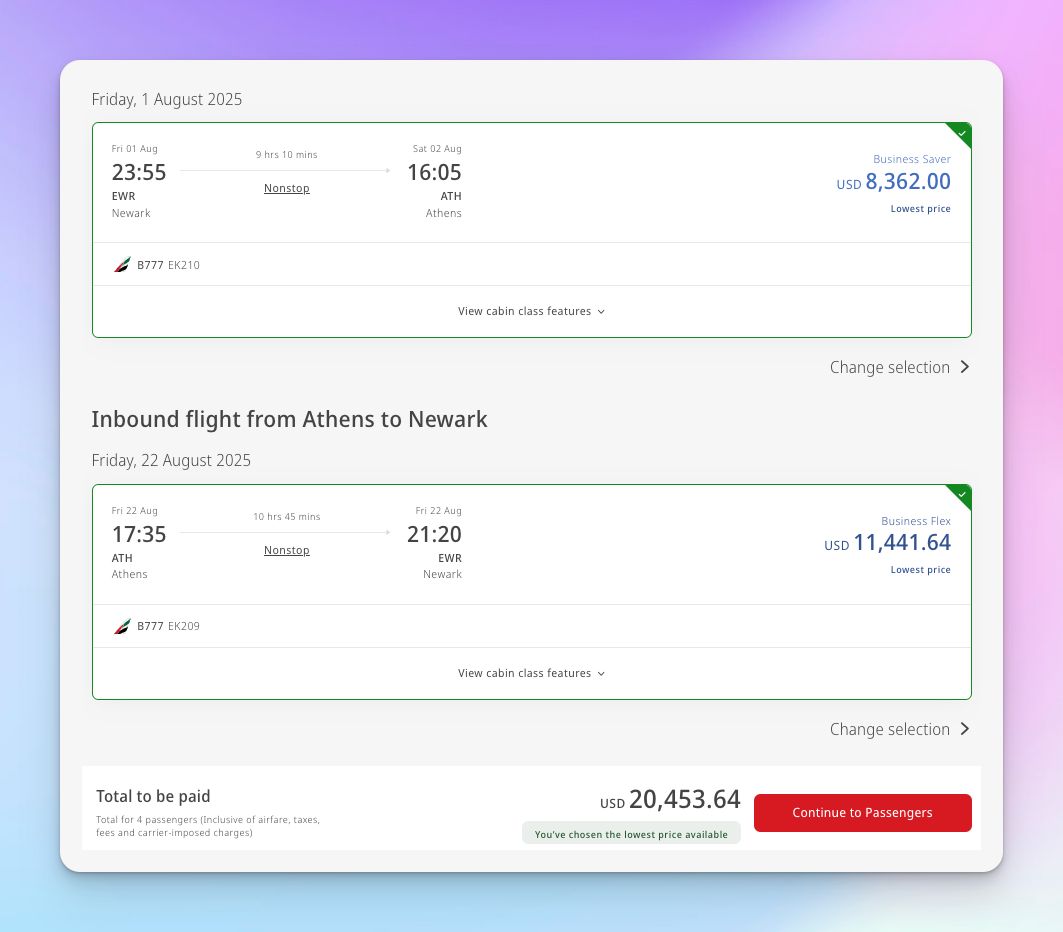Image resolution: width=1063 pixels, height=932 pixels.
Task: Click the lowest price available notice
Action: [x=631, y=834]
